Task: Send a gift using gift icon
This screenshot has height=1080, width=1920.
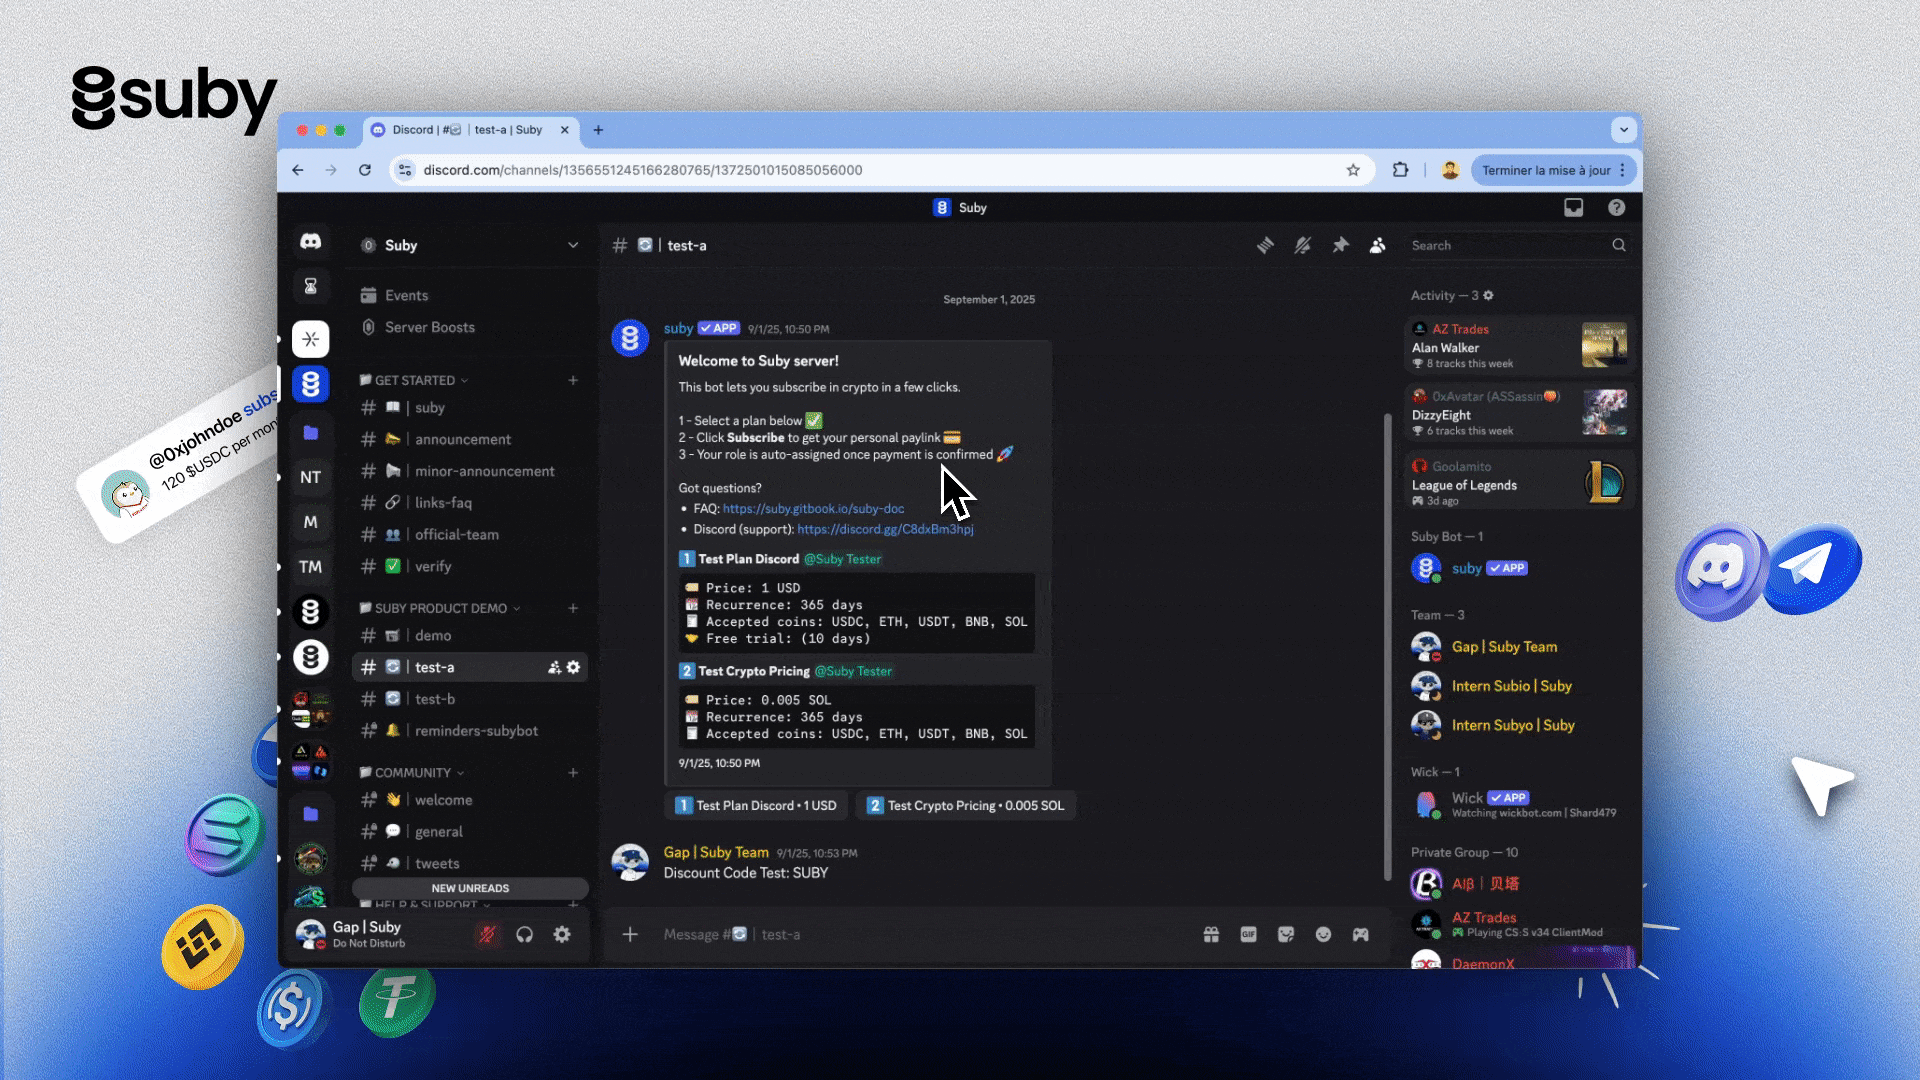Action: point(1211,934)
